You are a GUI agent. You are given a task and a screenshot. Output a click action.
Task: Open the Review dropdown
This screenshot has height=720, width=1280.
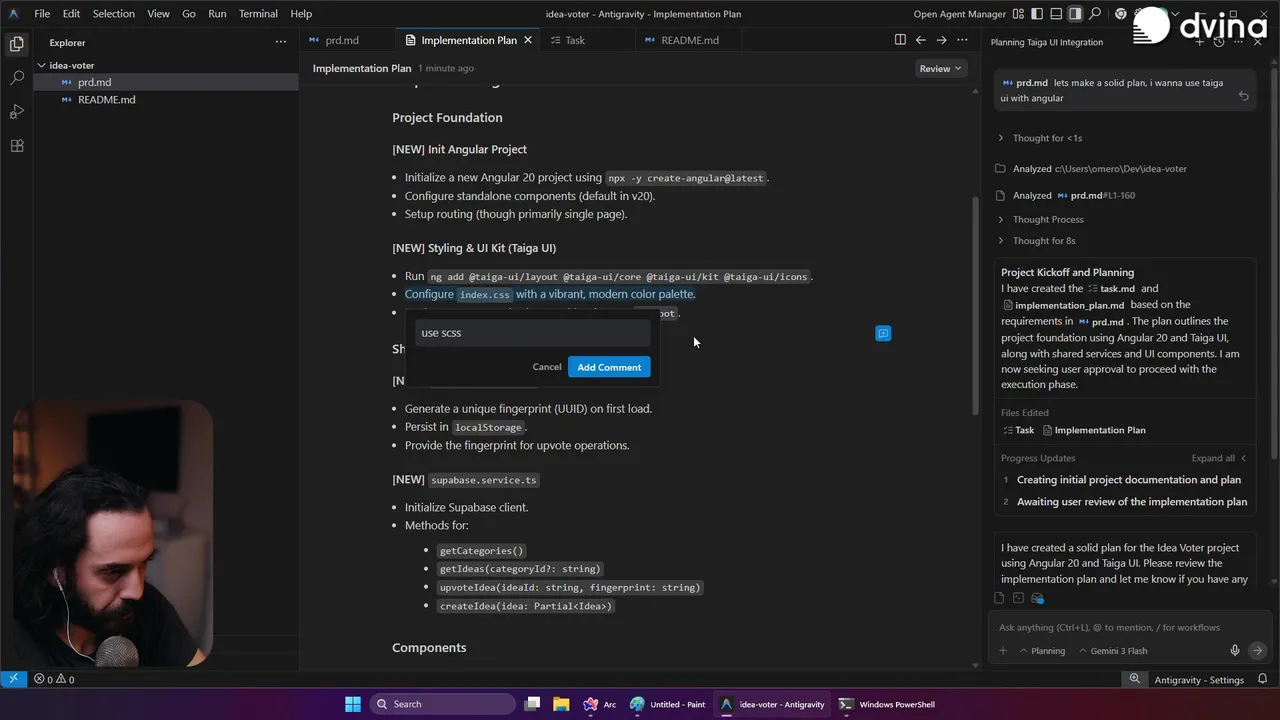pyautogui.click(x=941, y=68)
